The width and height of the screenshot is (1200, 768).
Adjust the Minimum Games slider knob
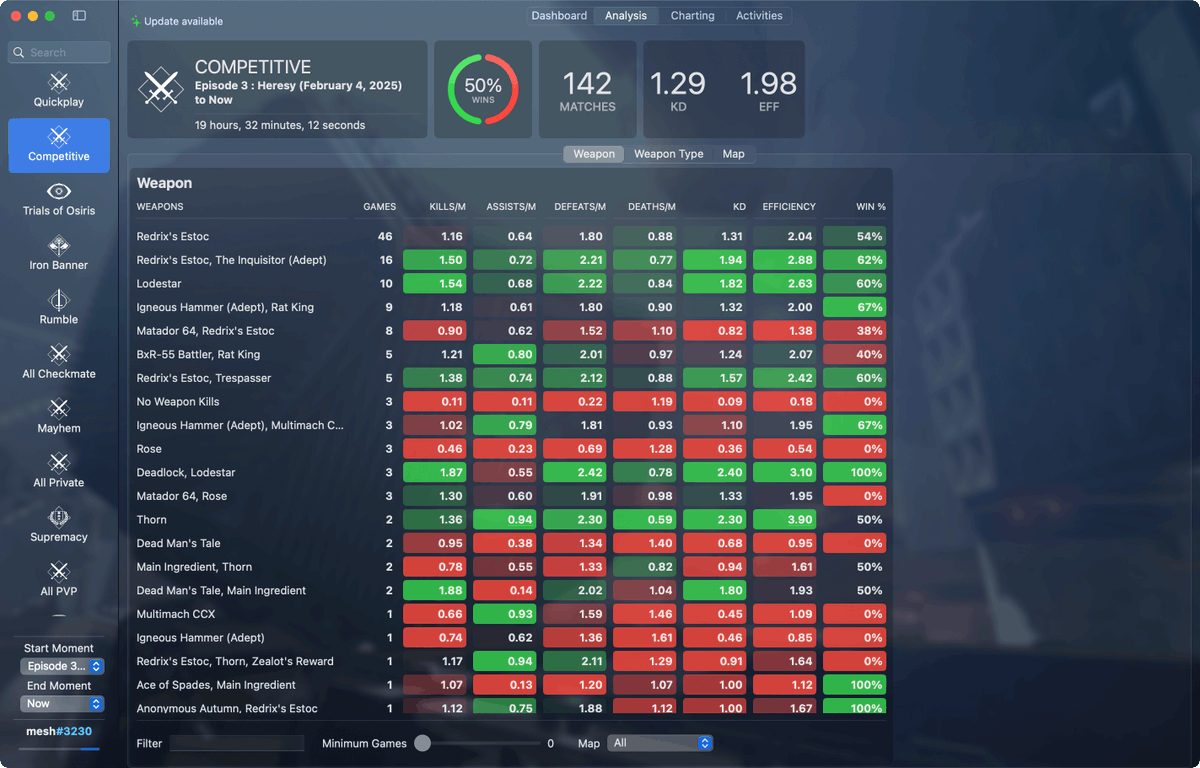pyautogui.click(x=422, y=743)
